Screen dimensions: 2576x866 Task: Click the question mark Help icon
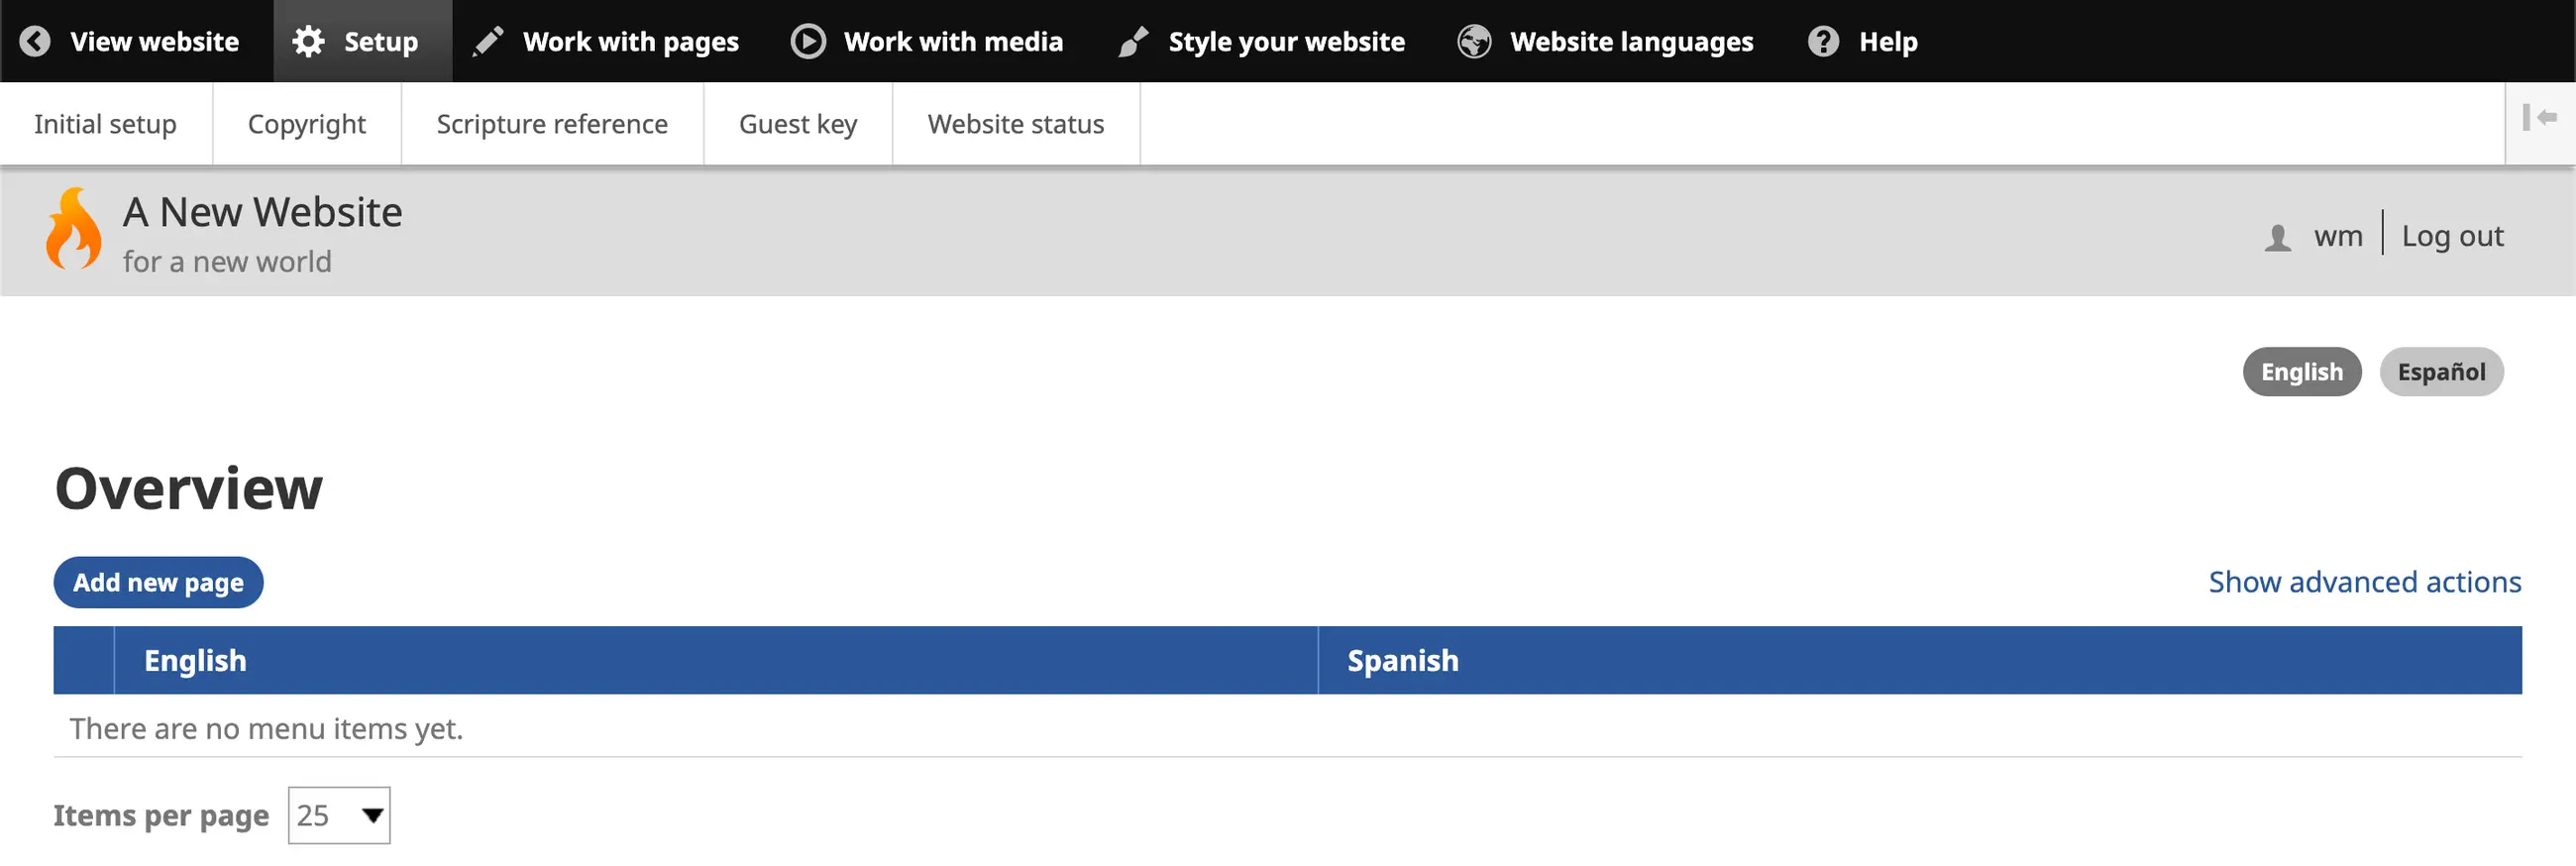pyautogui.click(x=1823, y=41)
